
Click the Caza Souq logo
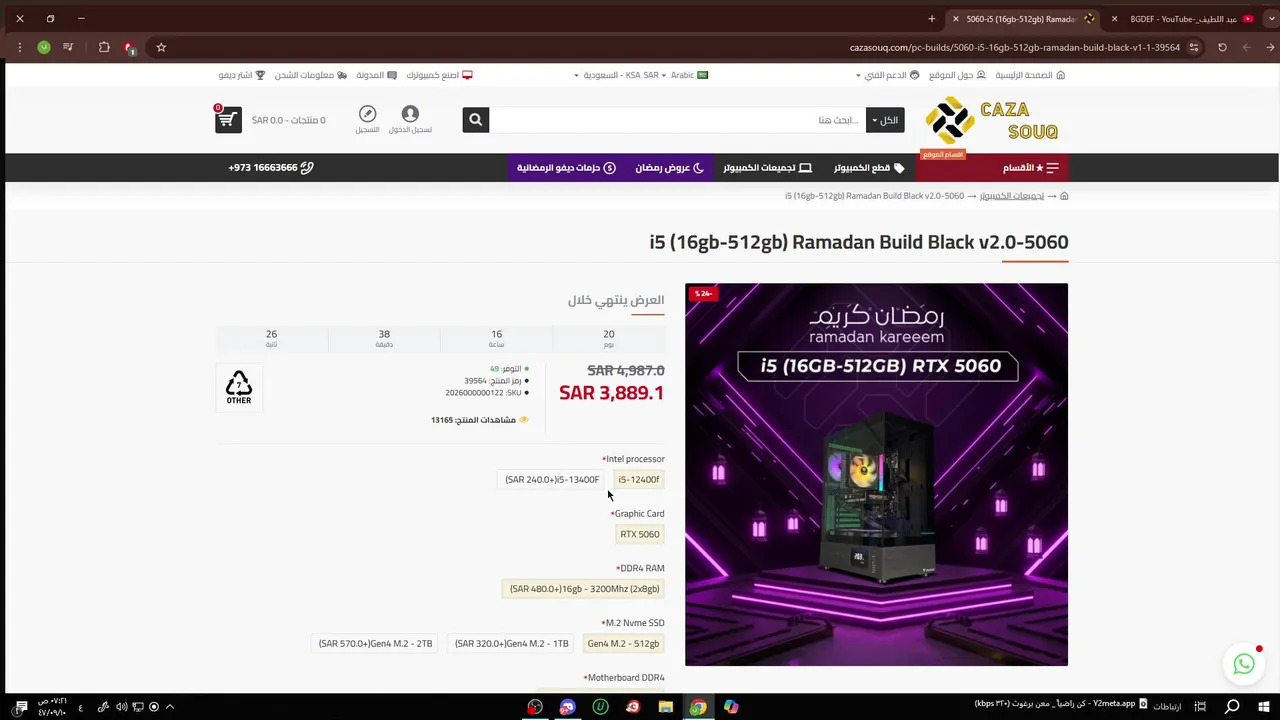tap(992, 120)
